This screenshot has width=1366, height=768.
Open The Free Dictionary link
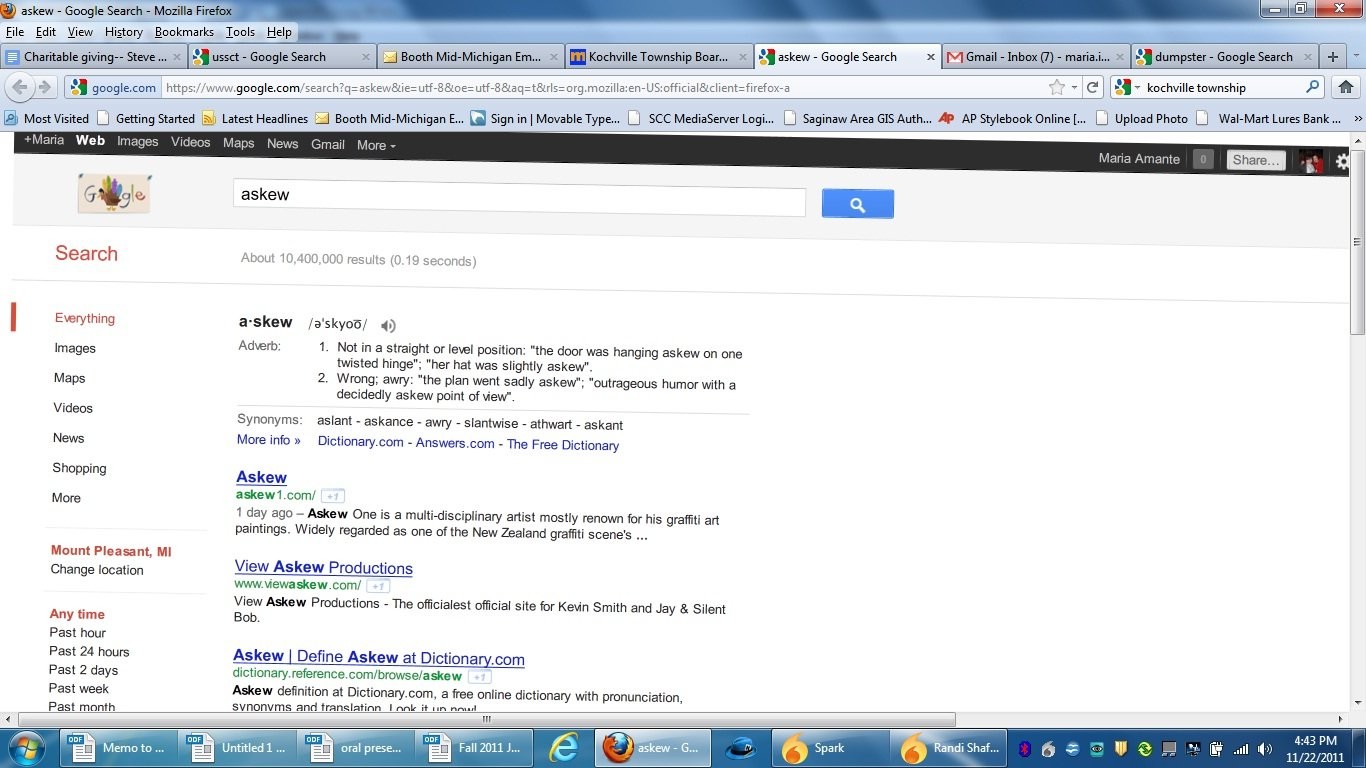[x=563, y=445]
